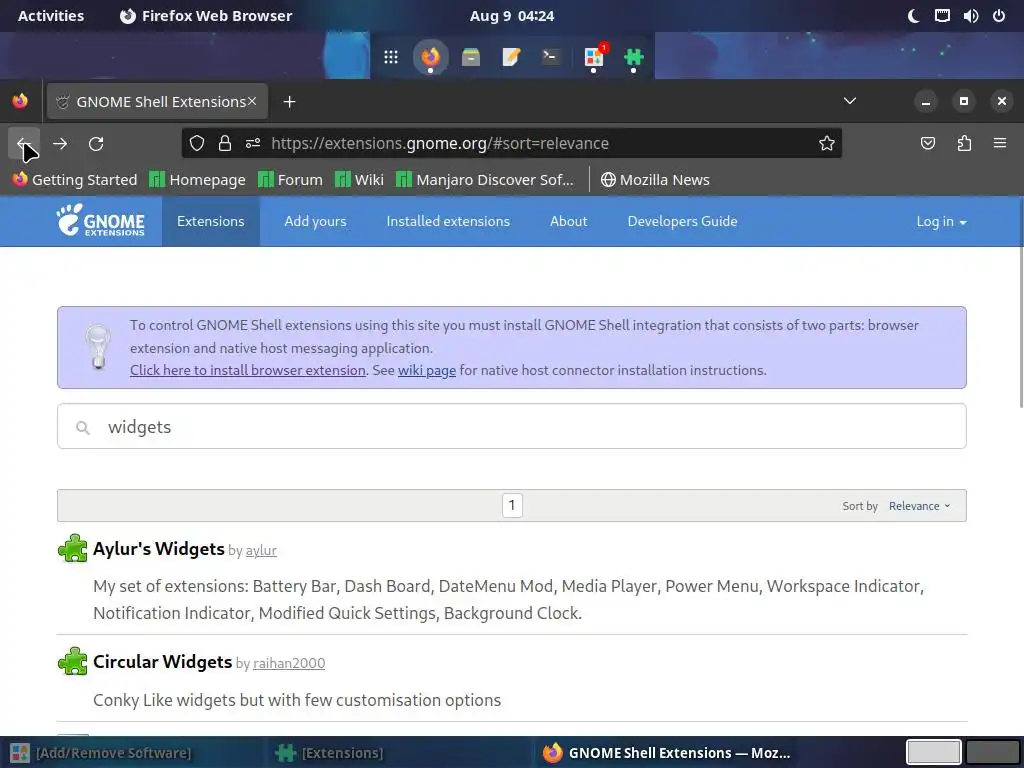The height and width of the screenshot is (768, 1024).
Task: Go back with the Firefox back arrow
Action: click(x=24, y=143)
